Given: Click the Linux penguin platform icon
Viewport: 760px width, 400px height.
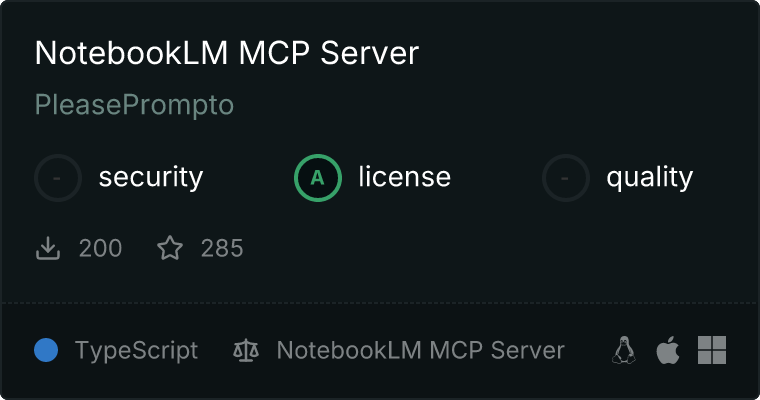Looking at the screenshot, I should (624, 350).
